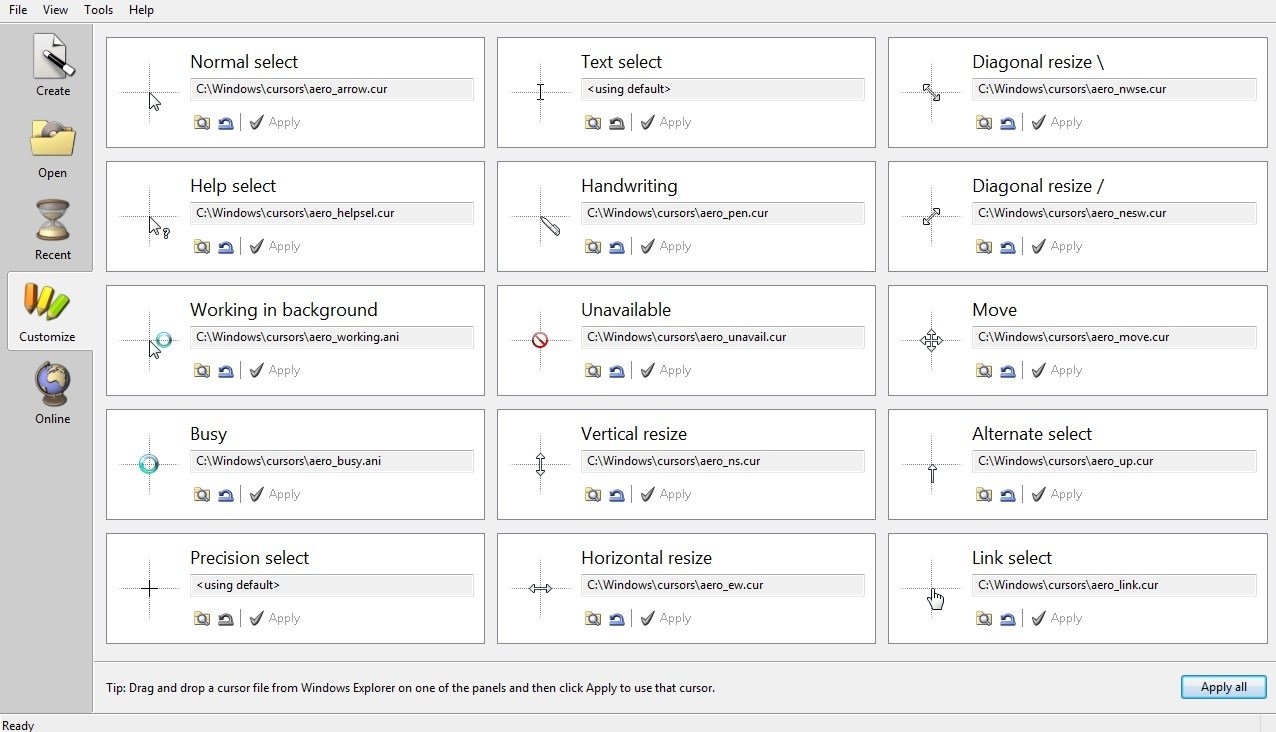The width and height of the screenshot is (1276, 732).
Task: Reset Diagonal resize / cursor to default
Action: point(1008,246)
